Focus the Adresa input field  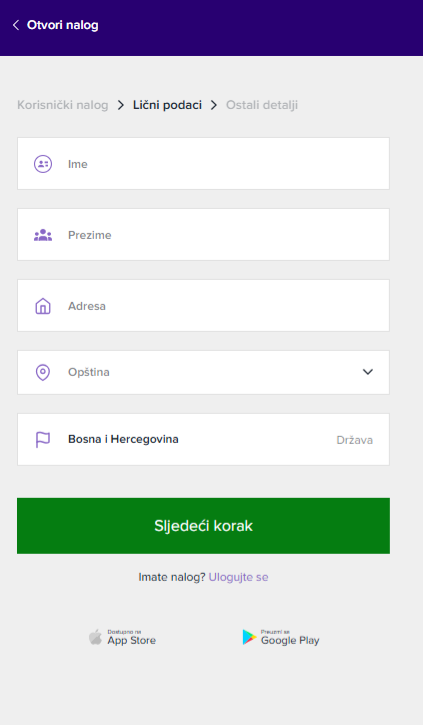[203, 305]
